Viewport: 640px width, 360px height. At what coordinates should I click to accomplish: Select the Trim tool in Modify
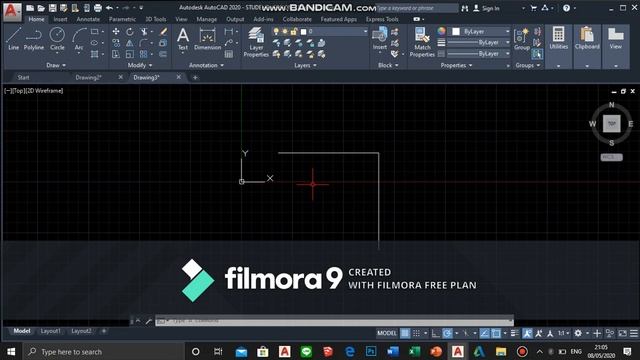(x=144, y=31)
